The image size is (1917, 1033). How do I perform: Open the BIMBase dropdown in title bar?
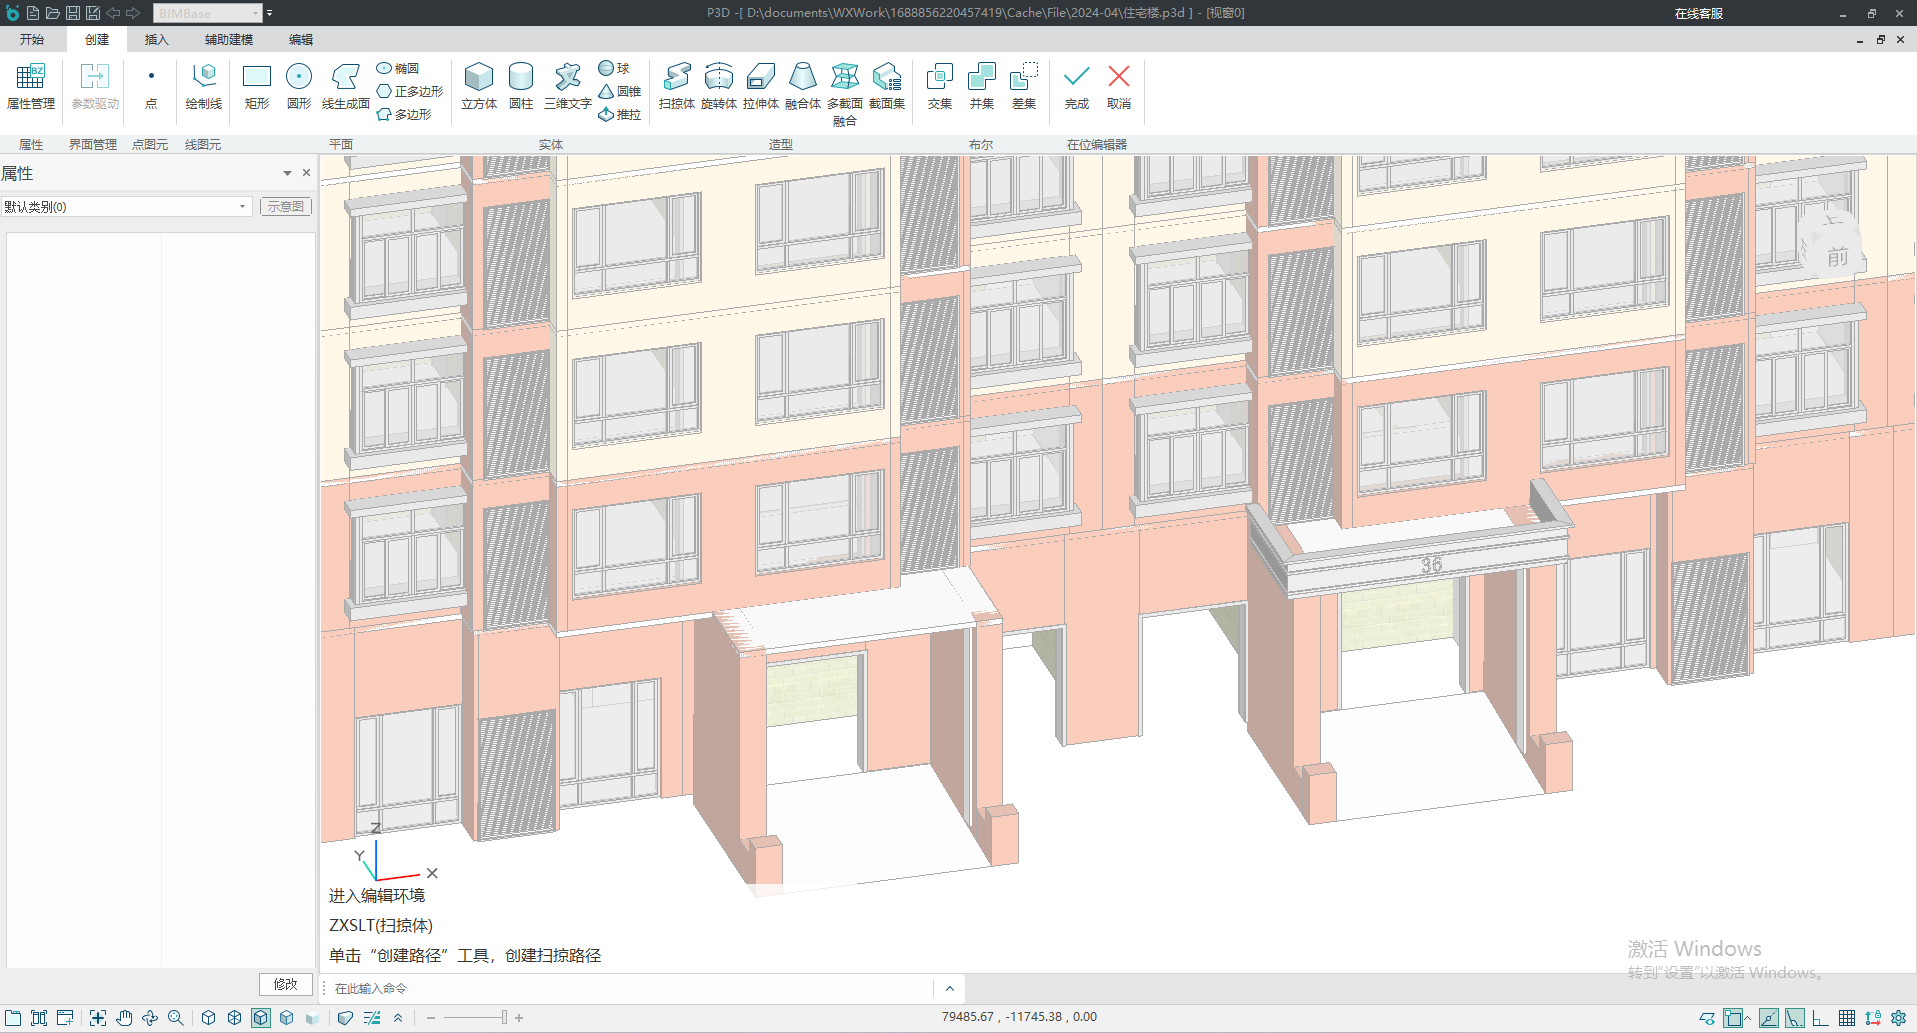coord(208,13)
